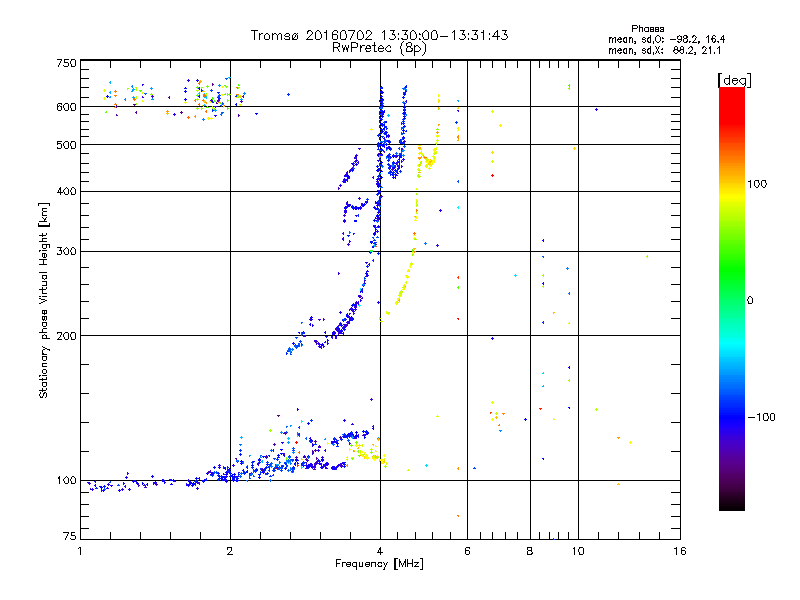Click the y-axis tick label '300'
Screen dimensions: 800x600
(66, 252)
